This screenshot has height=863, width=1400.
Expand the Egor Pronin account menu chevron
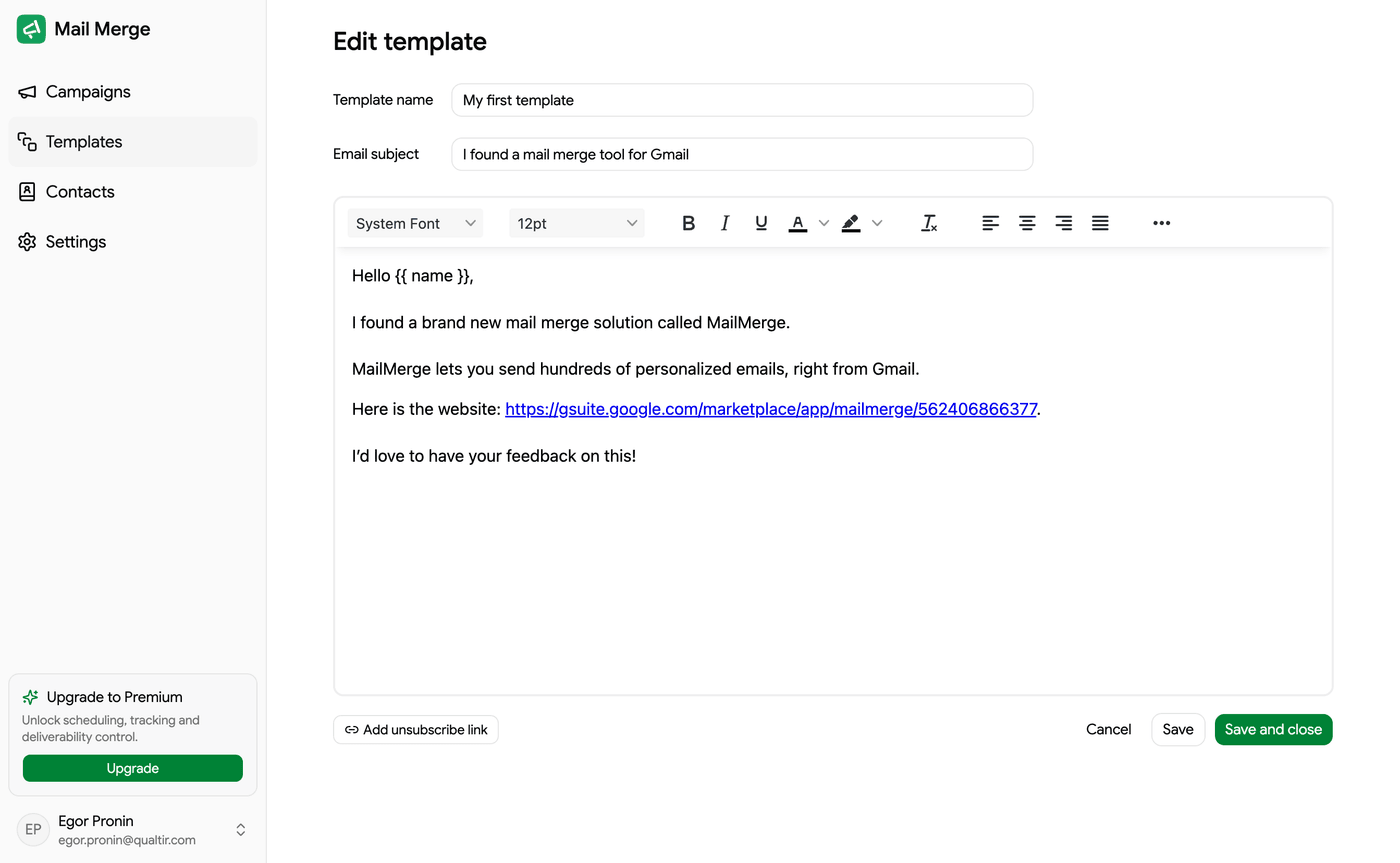click(x=241, y=830)
